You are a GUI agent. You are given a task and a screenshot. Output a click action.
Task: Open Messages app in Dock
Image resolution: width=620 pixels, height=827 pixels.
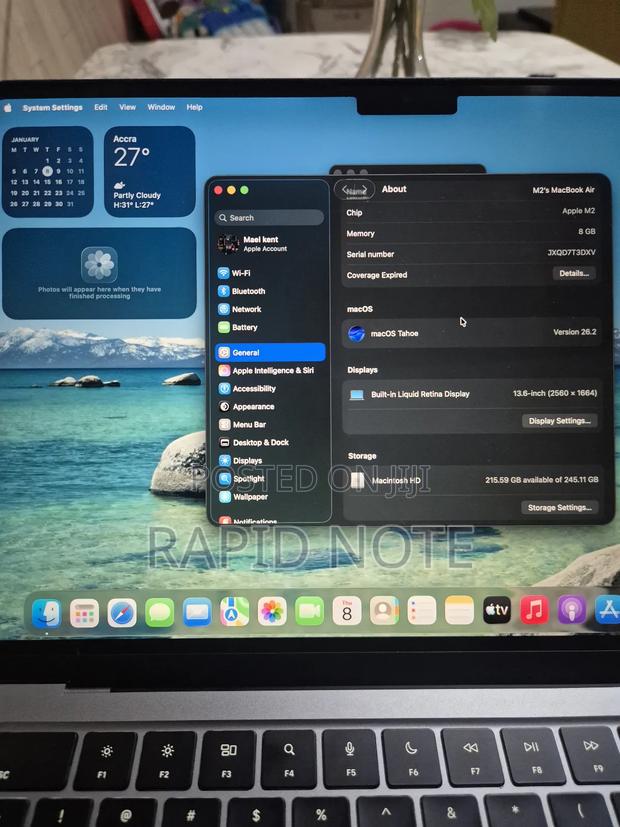tap(159, 613)
